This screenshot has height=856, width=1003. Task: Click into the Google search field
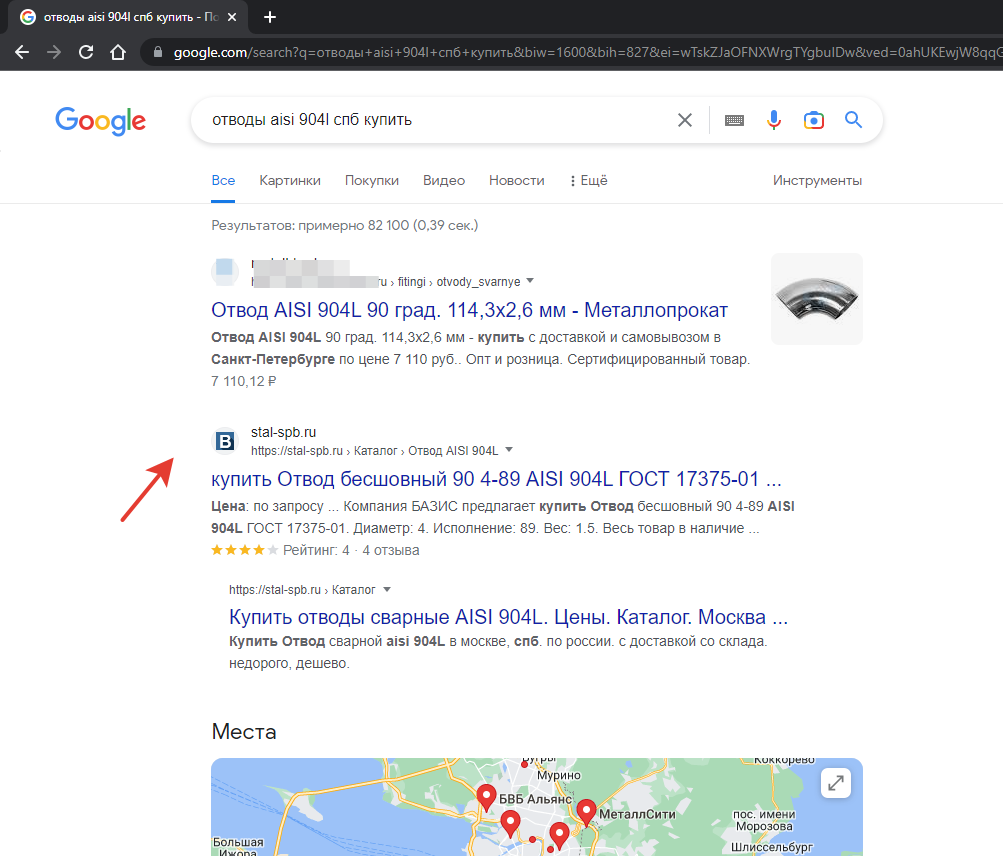coord(430,120)
